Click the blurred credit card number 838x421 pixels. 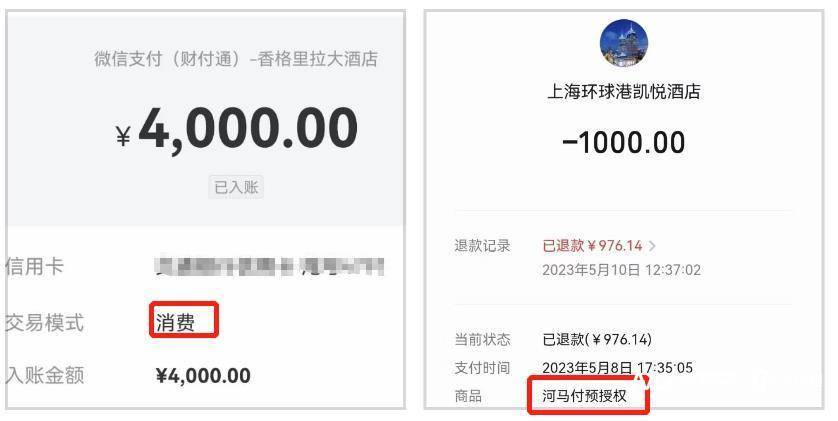click(x=269, y=266)
